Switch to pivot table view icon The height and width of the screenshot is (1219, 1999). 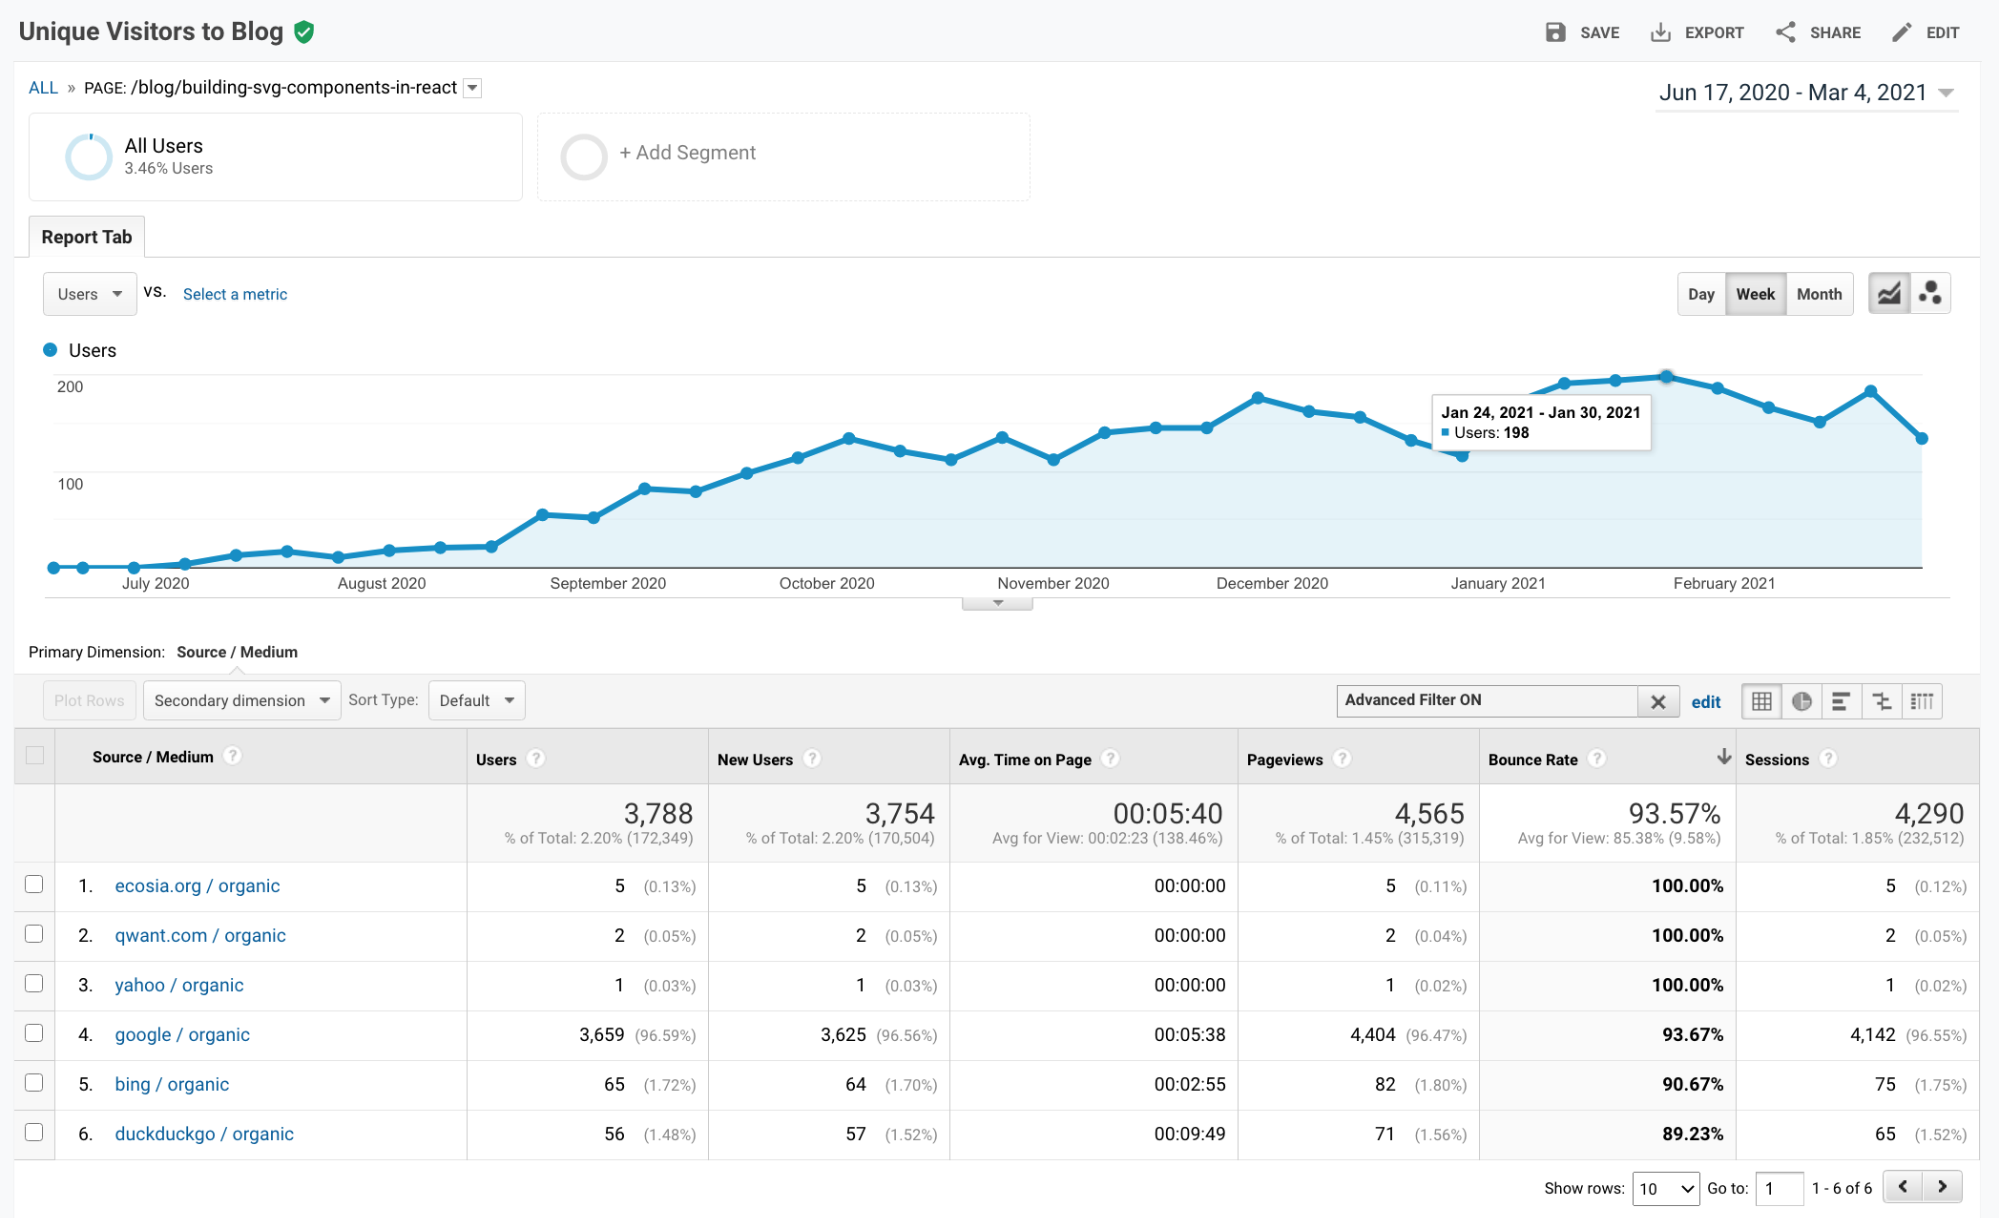point(1922,701)
